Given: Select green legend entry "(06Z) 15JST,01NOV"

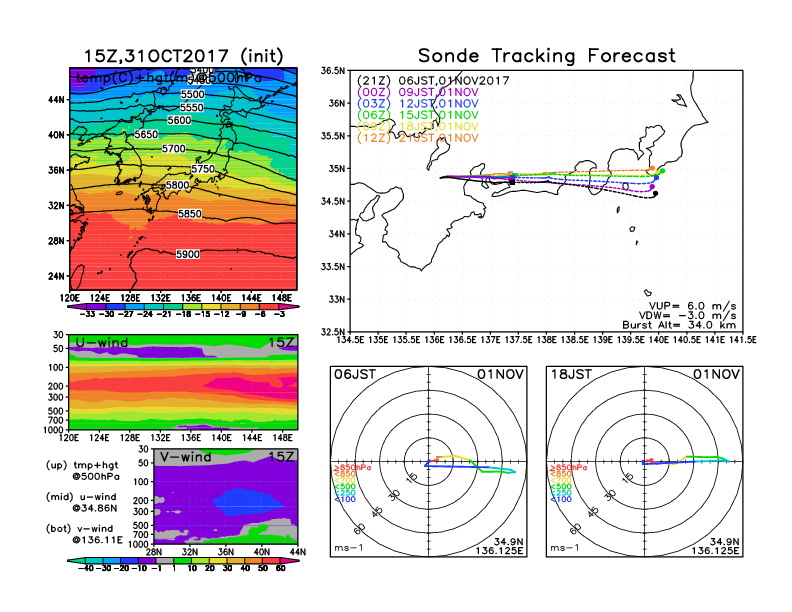Looking at the screenshot, I should [417, 115].
